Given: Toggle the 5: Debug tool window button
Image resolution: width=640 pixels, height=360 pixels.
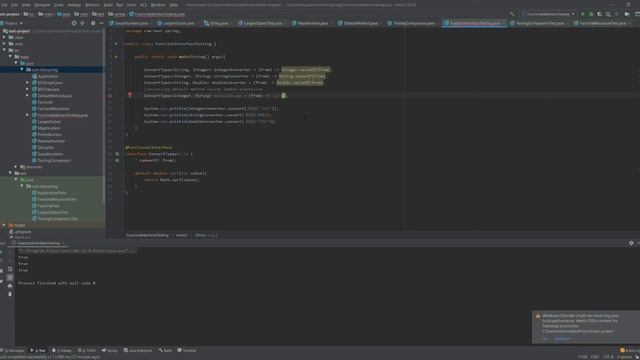Looking at the screenshot, I should click(x=62, y=350).
